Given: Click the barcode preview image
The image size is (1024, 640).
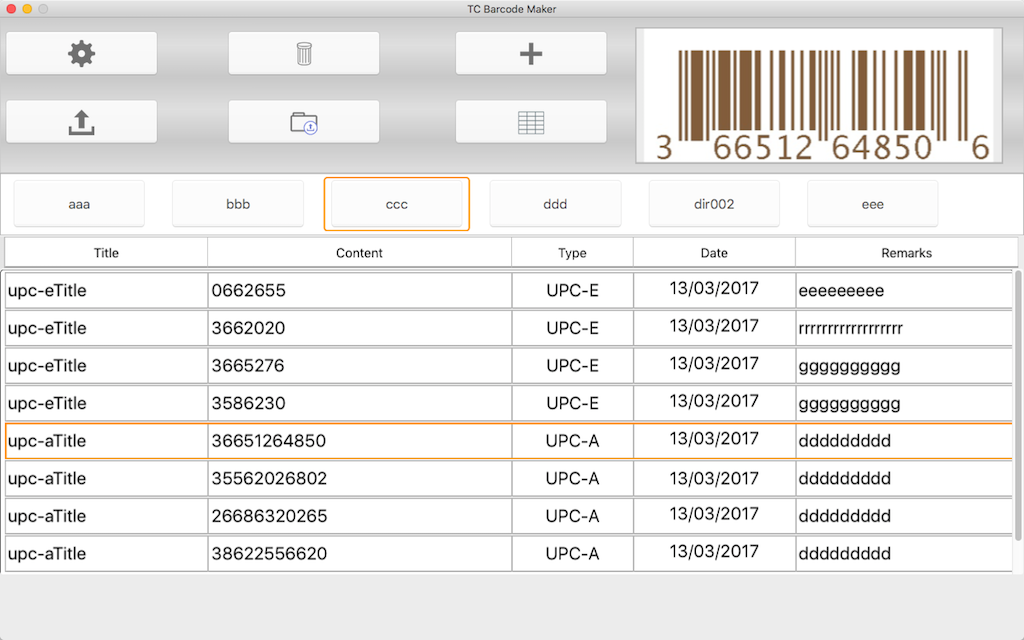Looking at the screenshot, I should point(819,95).
